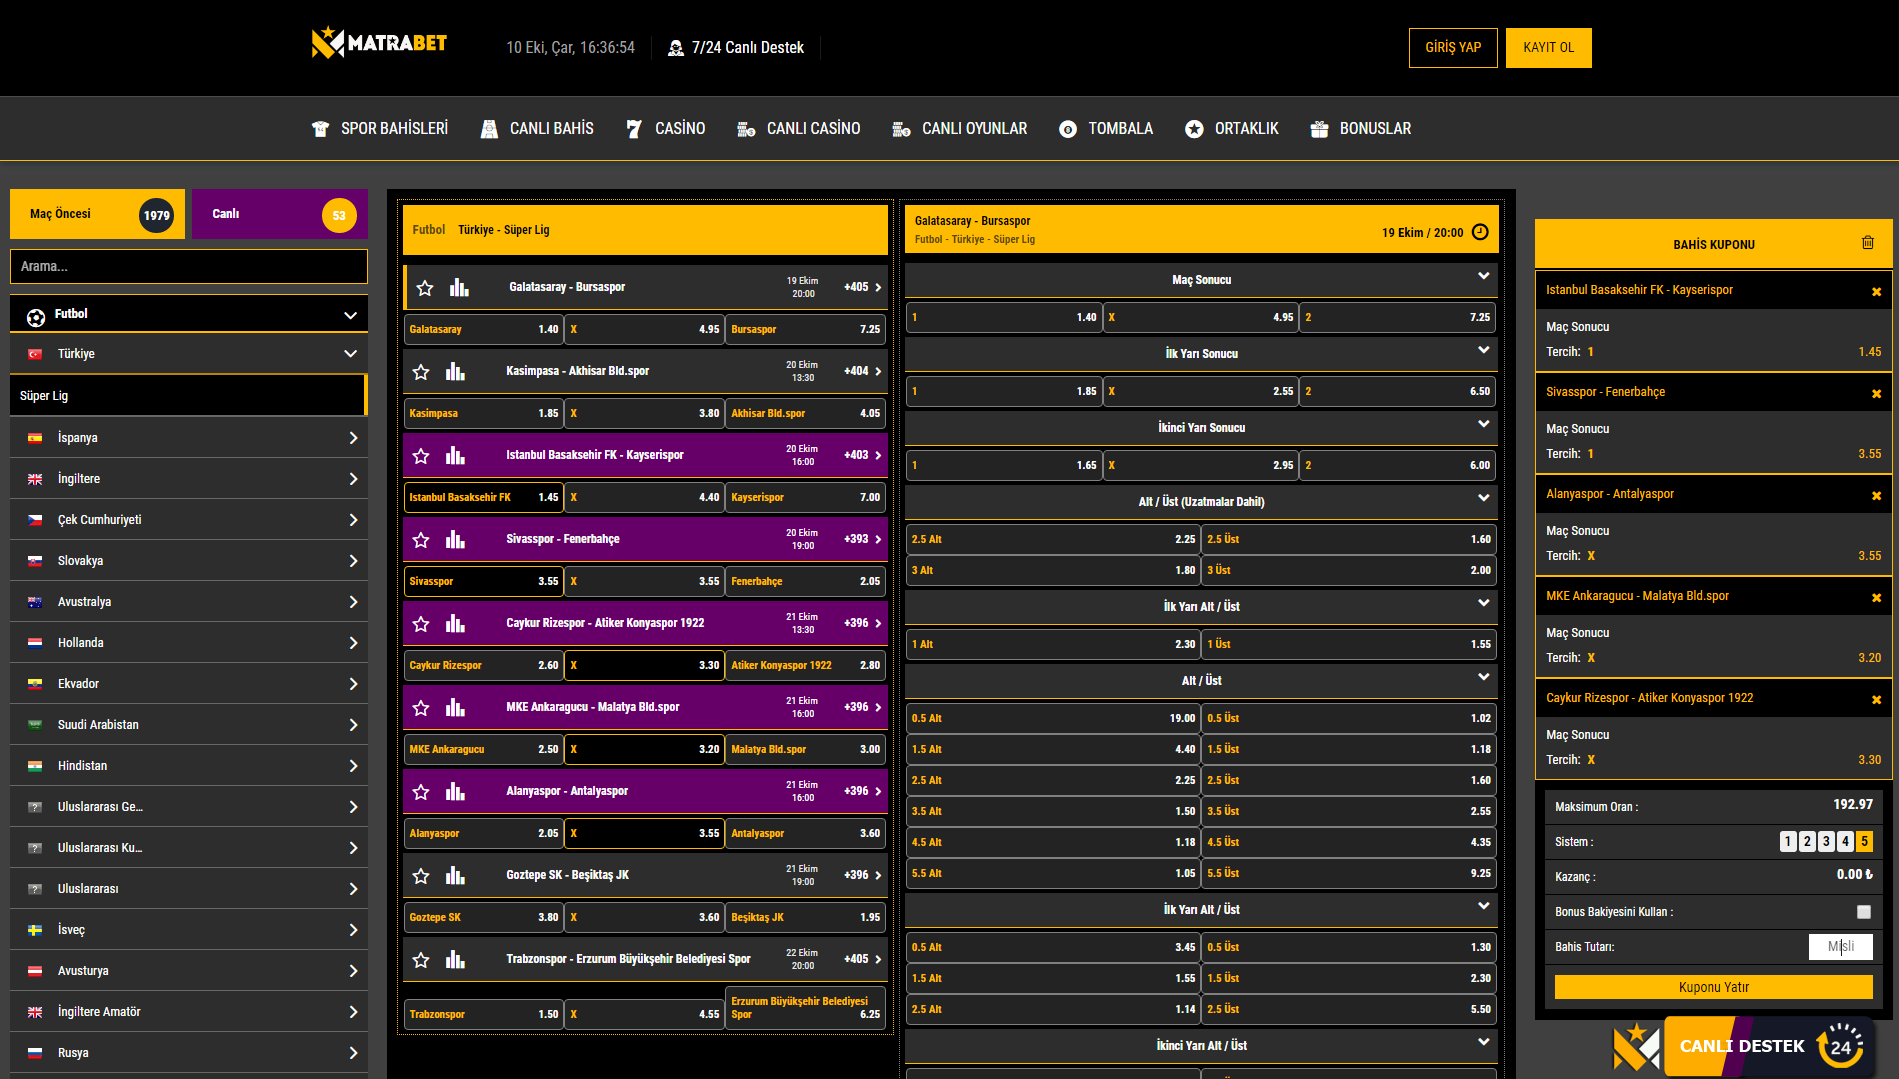The image size is (1899, 1079).
Task: Select system option 3 in coupon
Action: 1826,842
